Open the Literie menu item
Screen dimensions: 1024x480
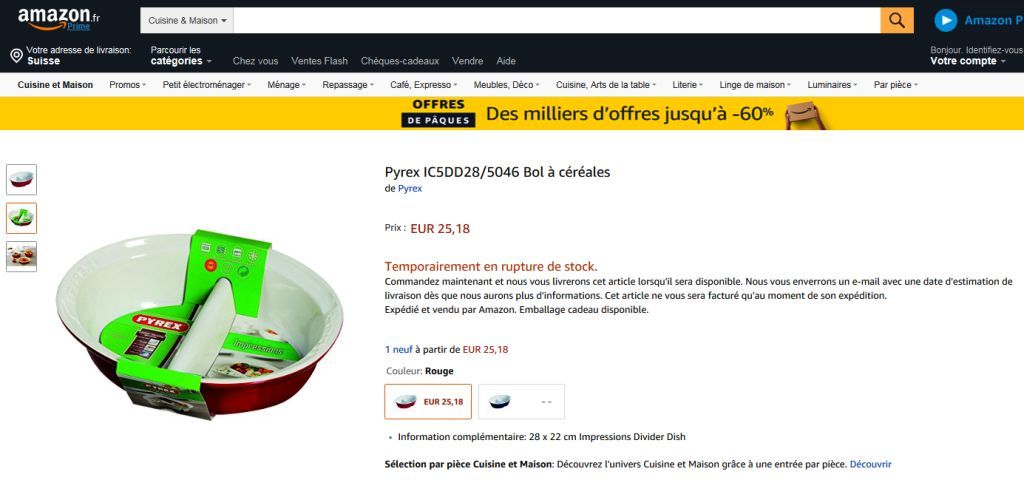point(688,85)
